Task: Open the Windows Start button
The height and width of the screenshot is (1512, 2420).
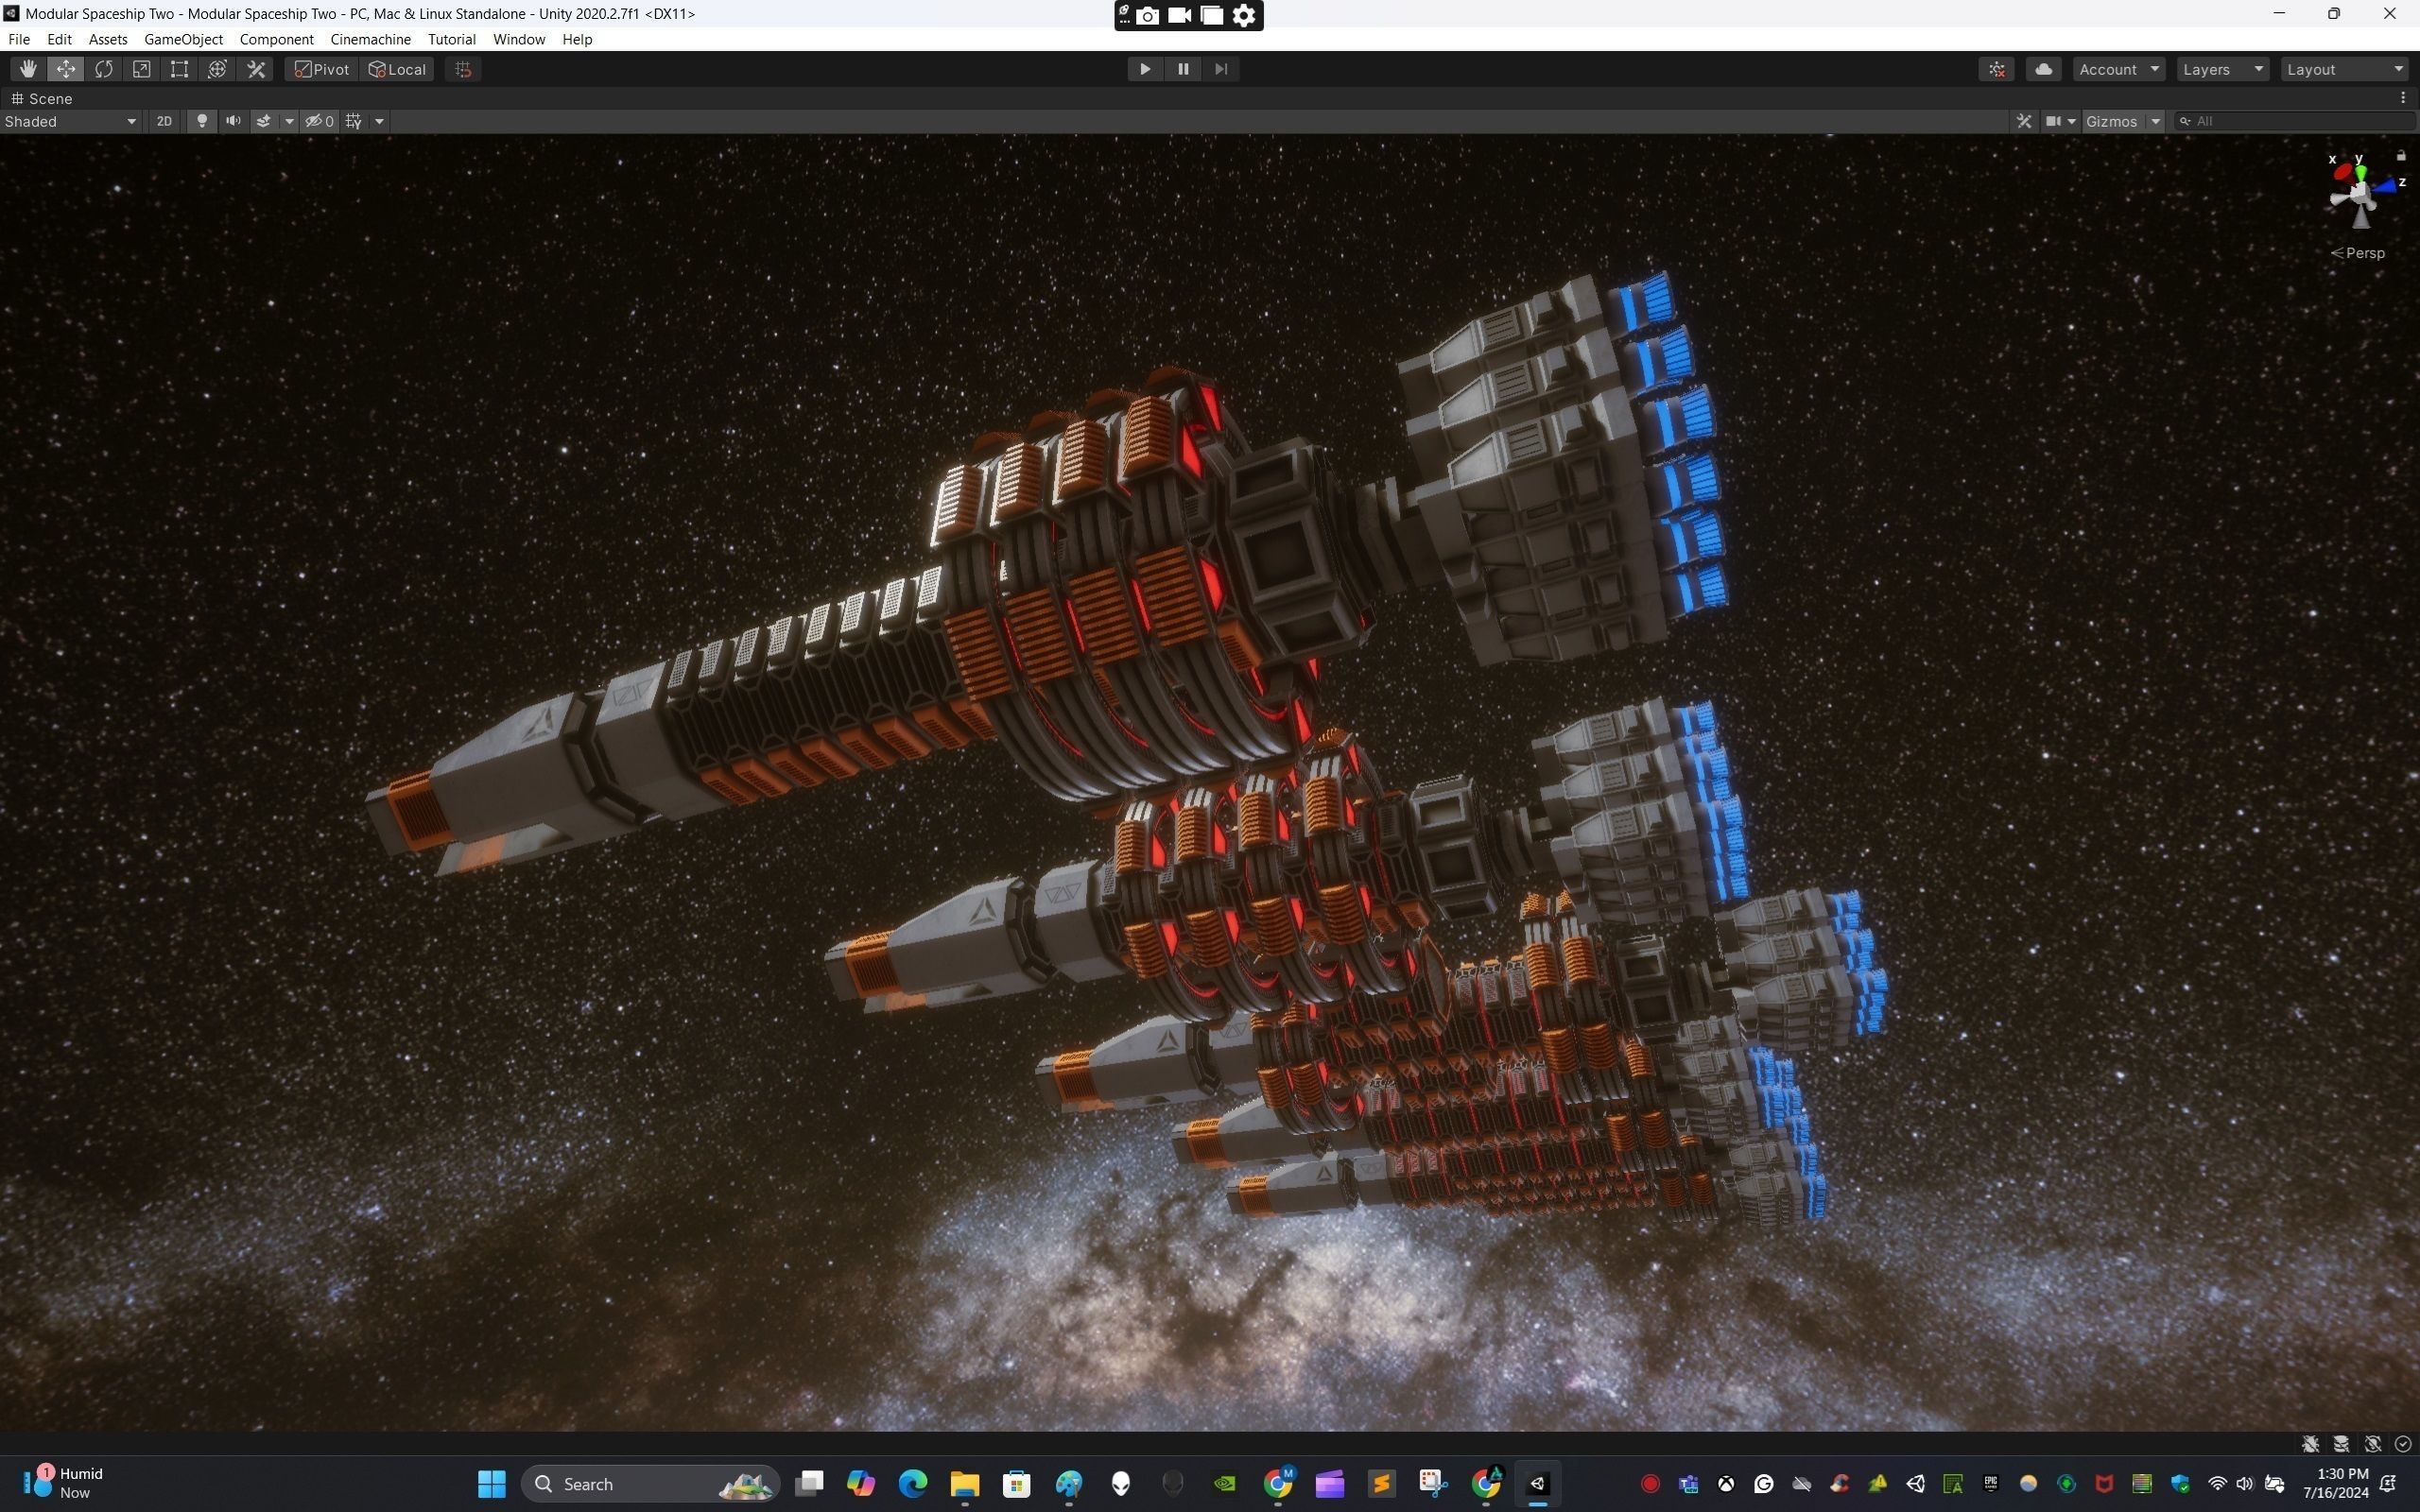Action: [x=491, y=1483]
